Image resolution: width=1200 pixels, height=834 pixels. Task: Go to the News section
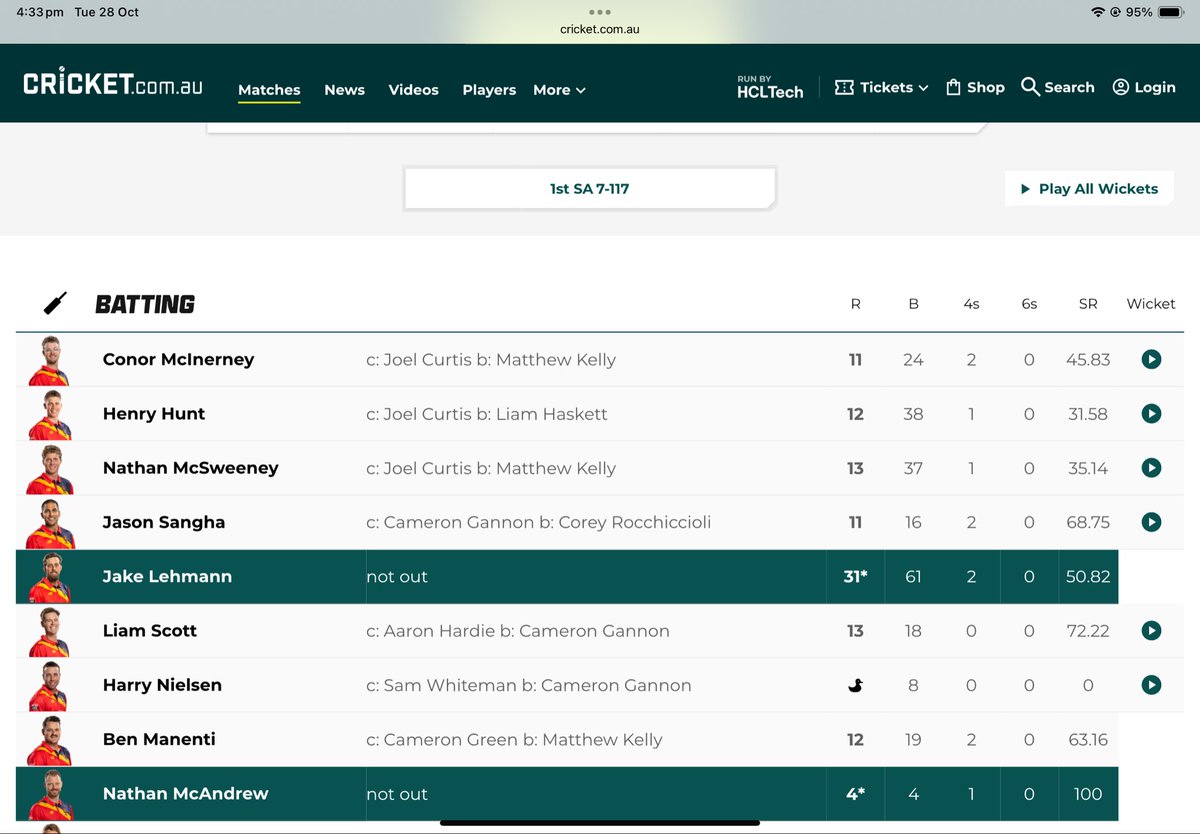point(344,90)
